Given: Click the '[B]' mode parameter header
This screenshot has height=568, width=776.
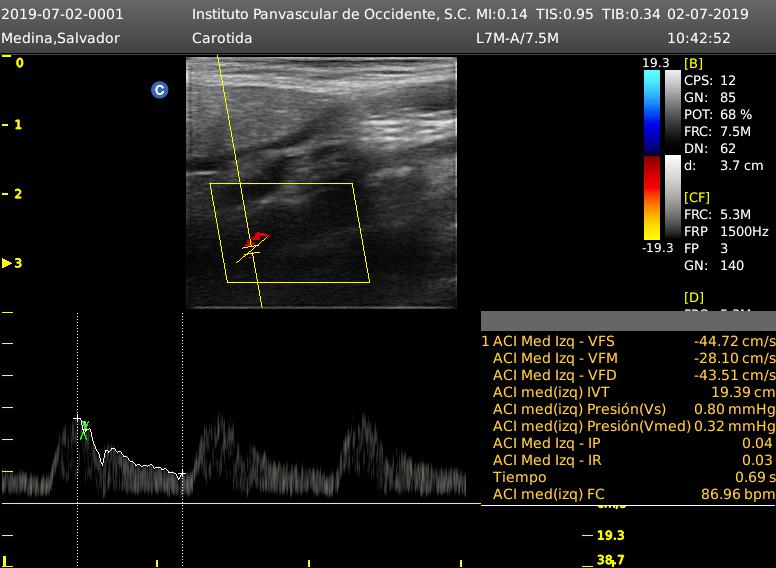Looking at the screenshot, I should (x=693, y=63).
